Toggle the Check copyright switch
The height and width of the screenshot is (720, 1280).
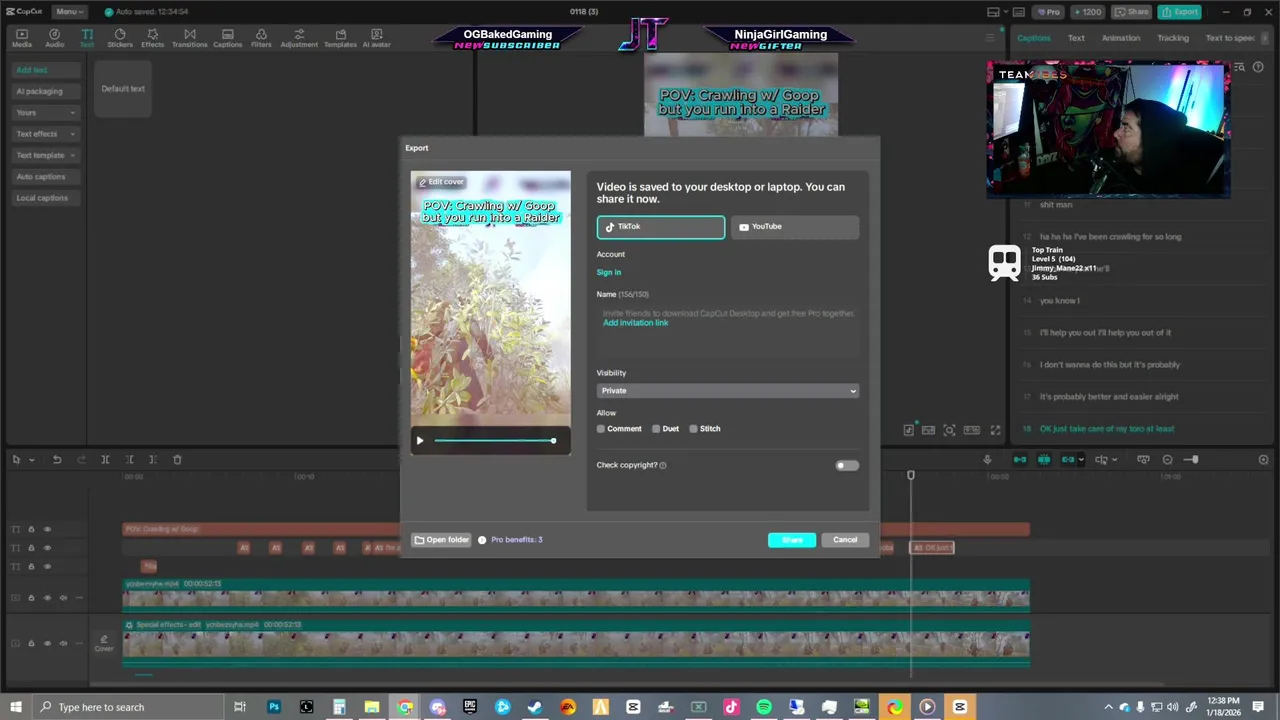(846, 465)
